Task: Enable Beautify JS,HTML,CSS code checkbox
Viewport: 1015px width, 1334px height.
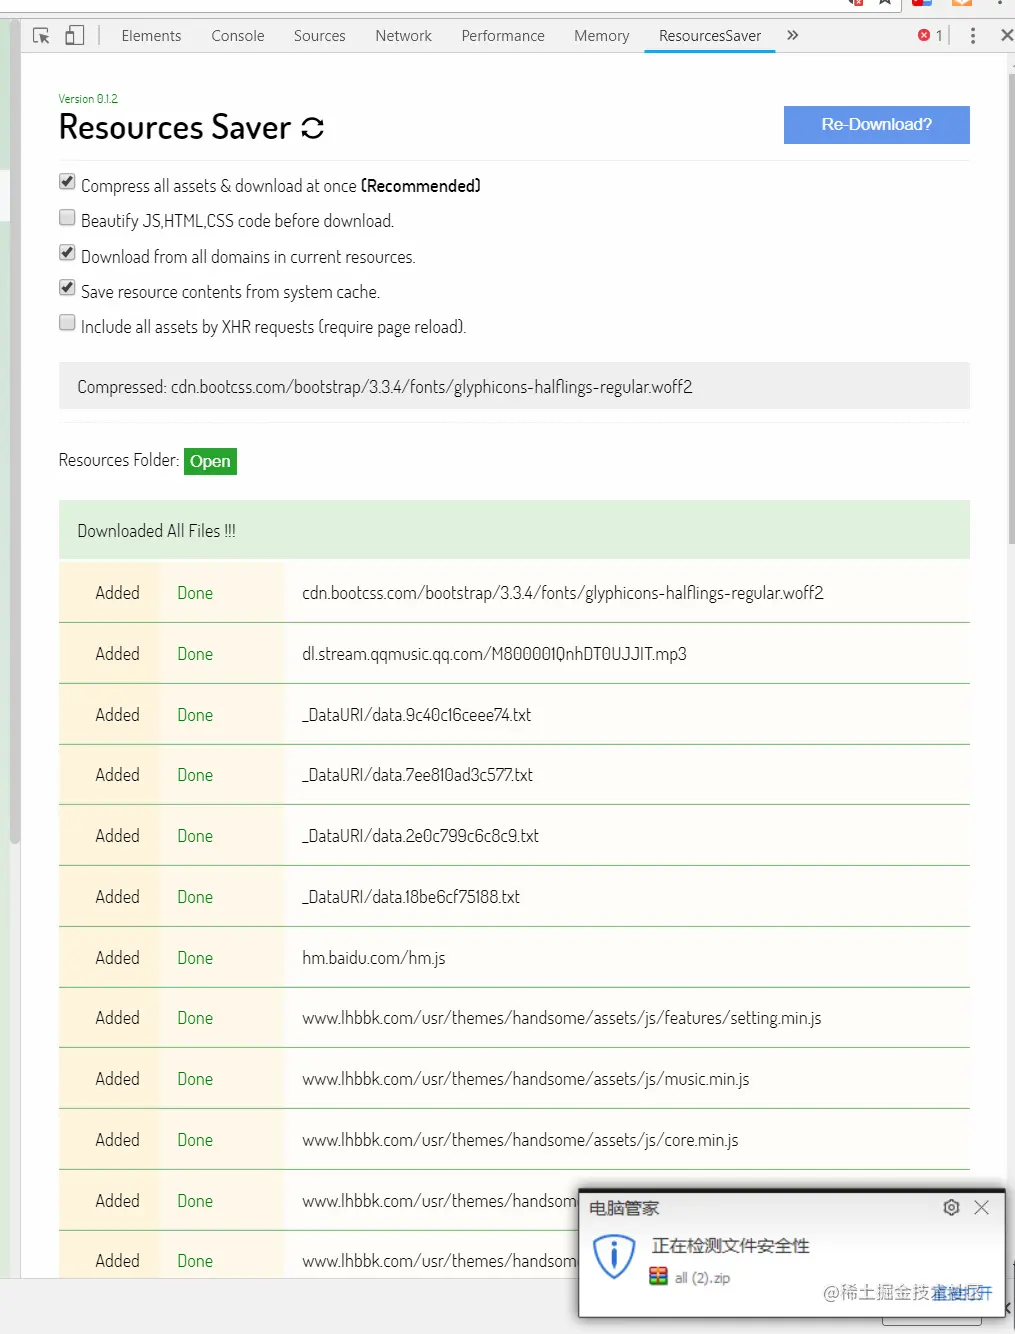Action: pyautogui.click(x=67, y=217)
